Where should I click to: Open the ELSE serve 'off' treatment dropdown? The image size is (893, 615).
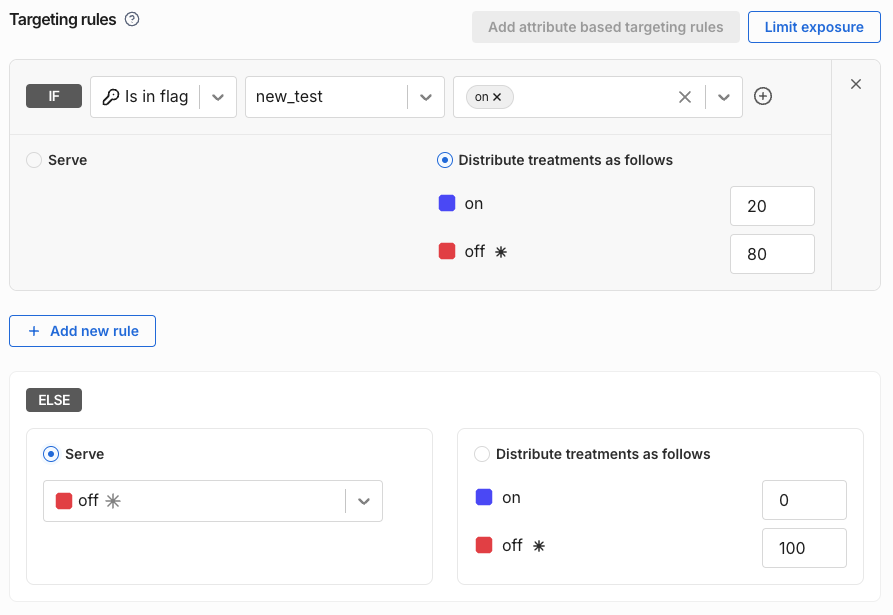tap(364, 501)
